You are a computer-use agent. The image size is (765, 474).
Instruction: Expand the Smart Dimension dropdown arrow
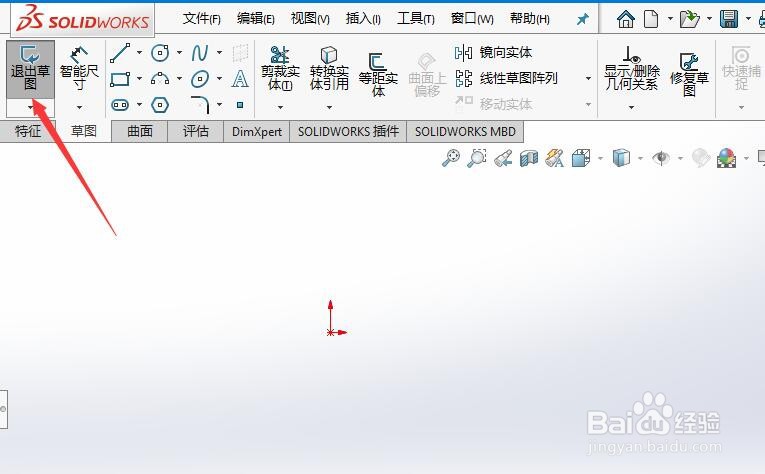[x=79, y=107]
